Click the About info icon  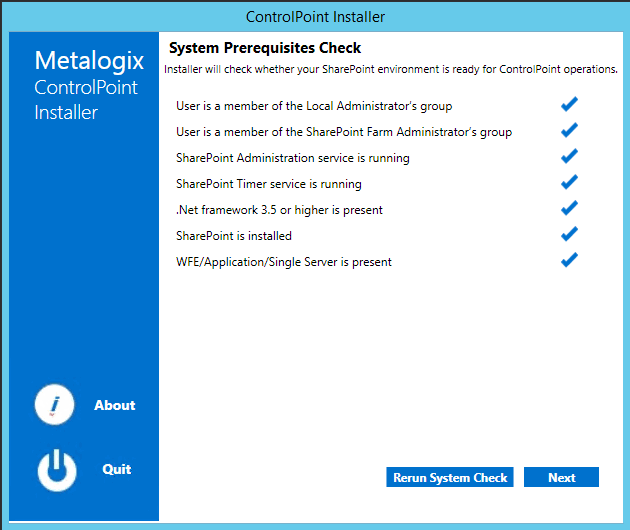click(55, 405)
